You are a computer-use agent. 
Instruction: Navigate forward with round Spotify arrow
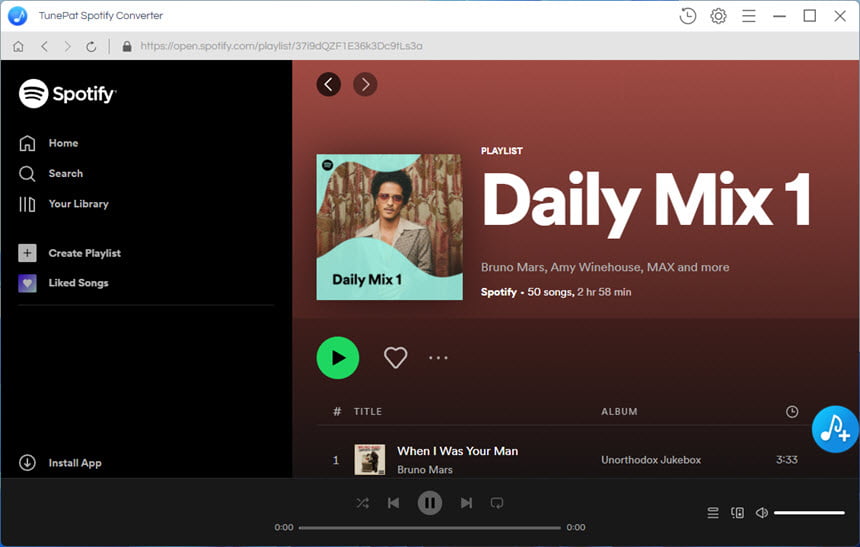(x=365, y=84)
